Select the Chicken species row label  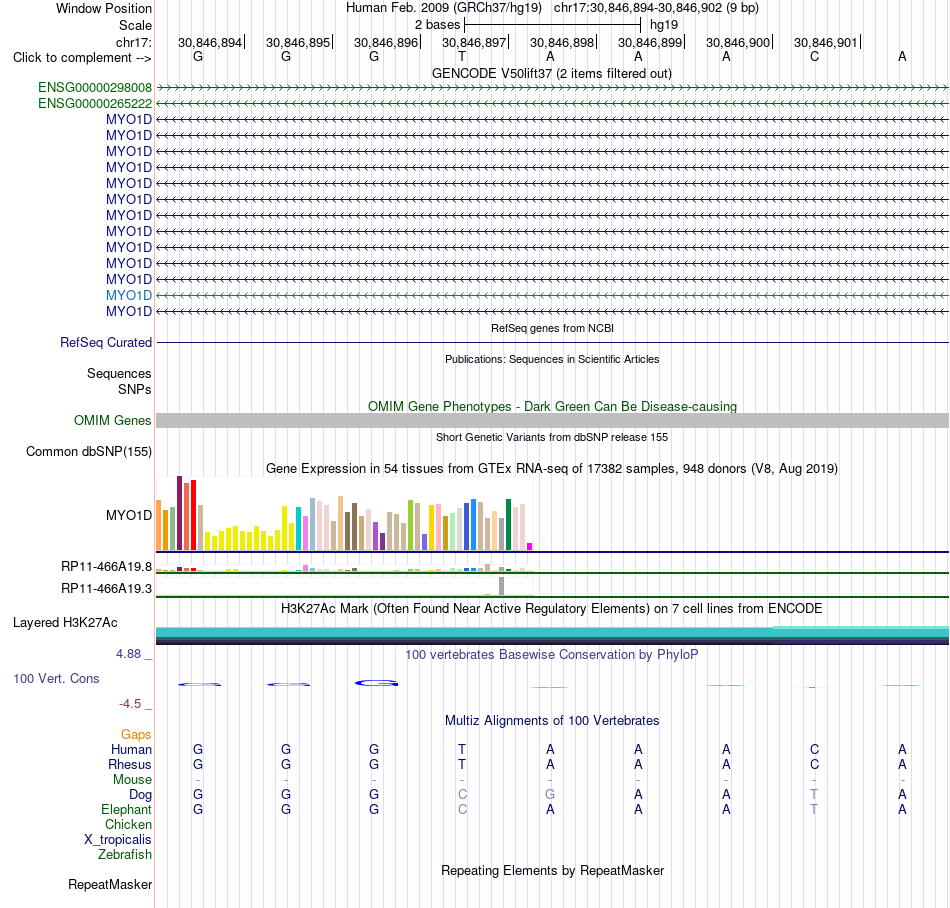point(128,825)
